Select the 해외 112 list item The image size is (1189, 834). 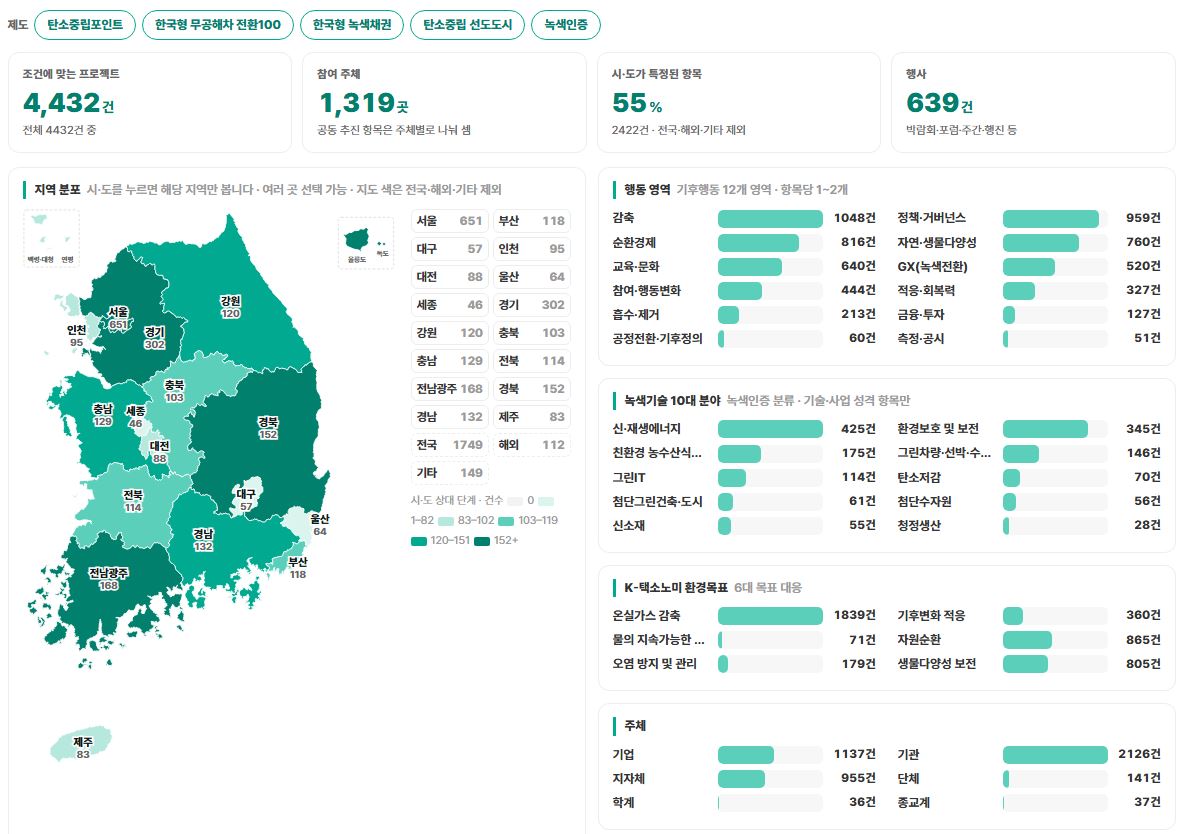[x=532, y=445]
